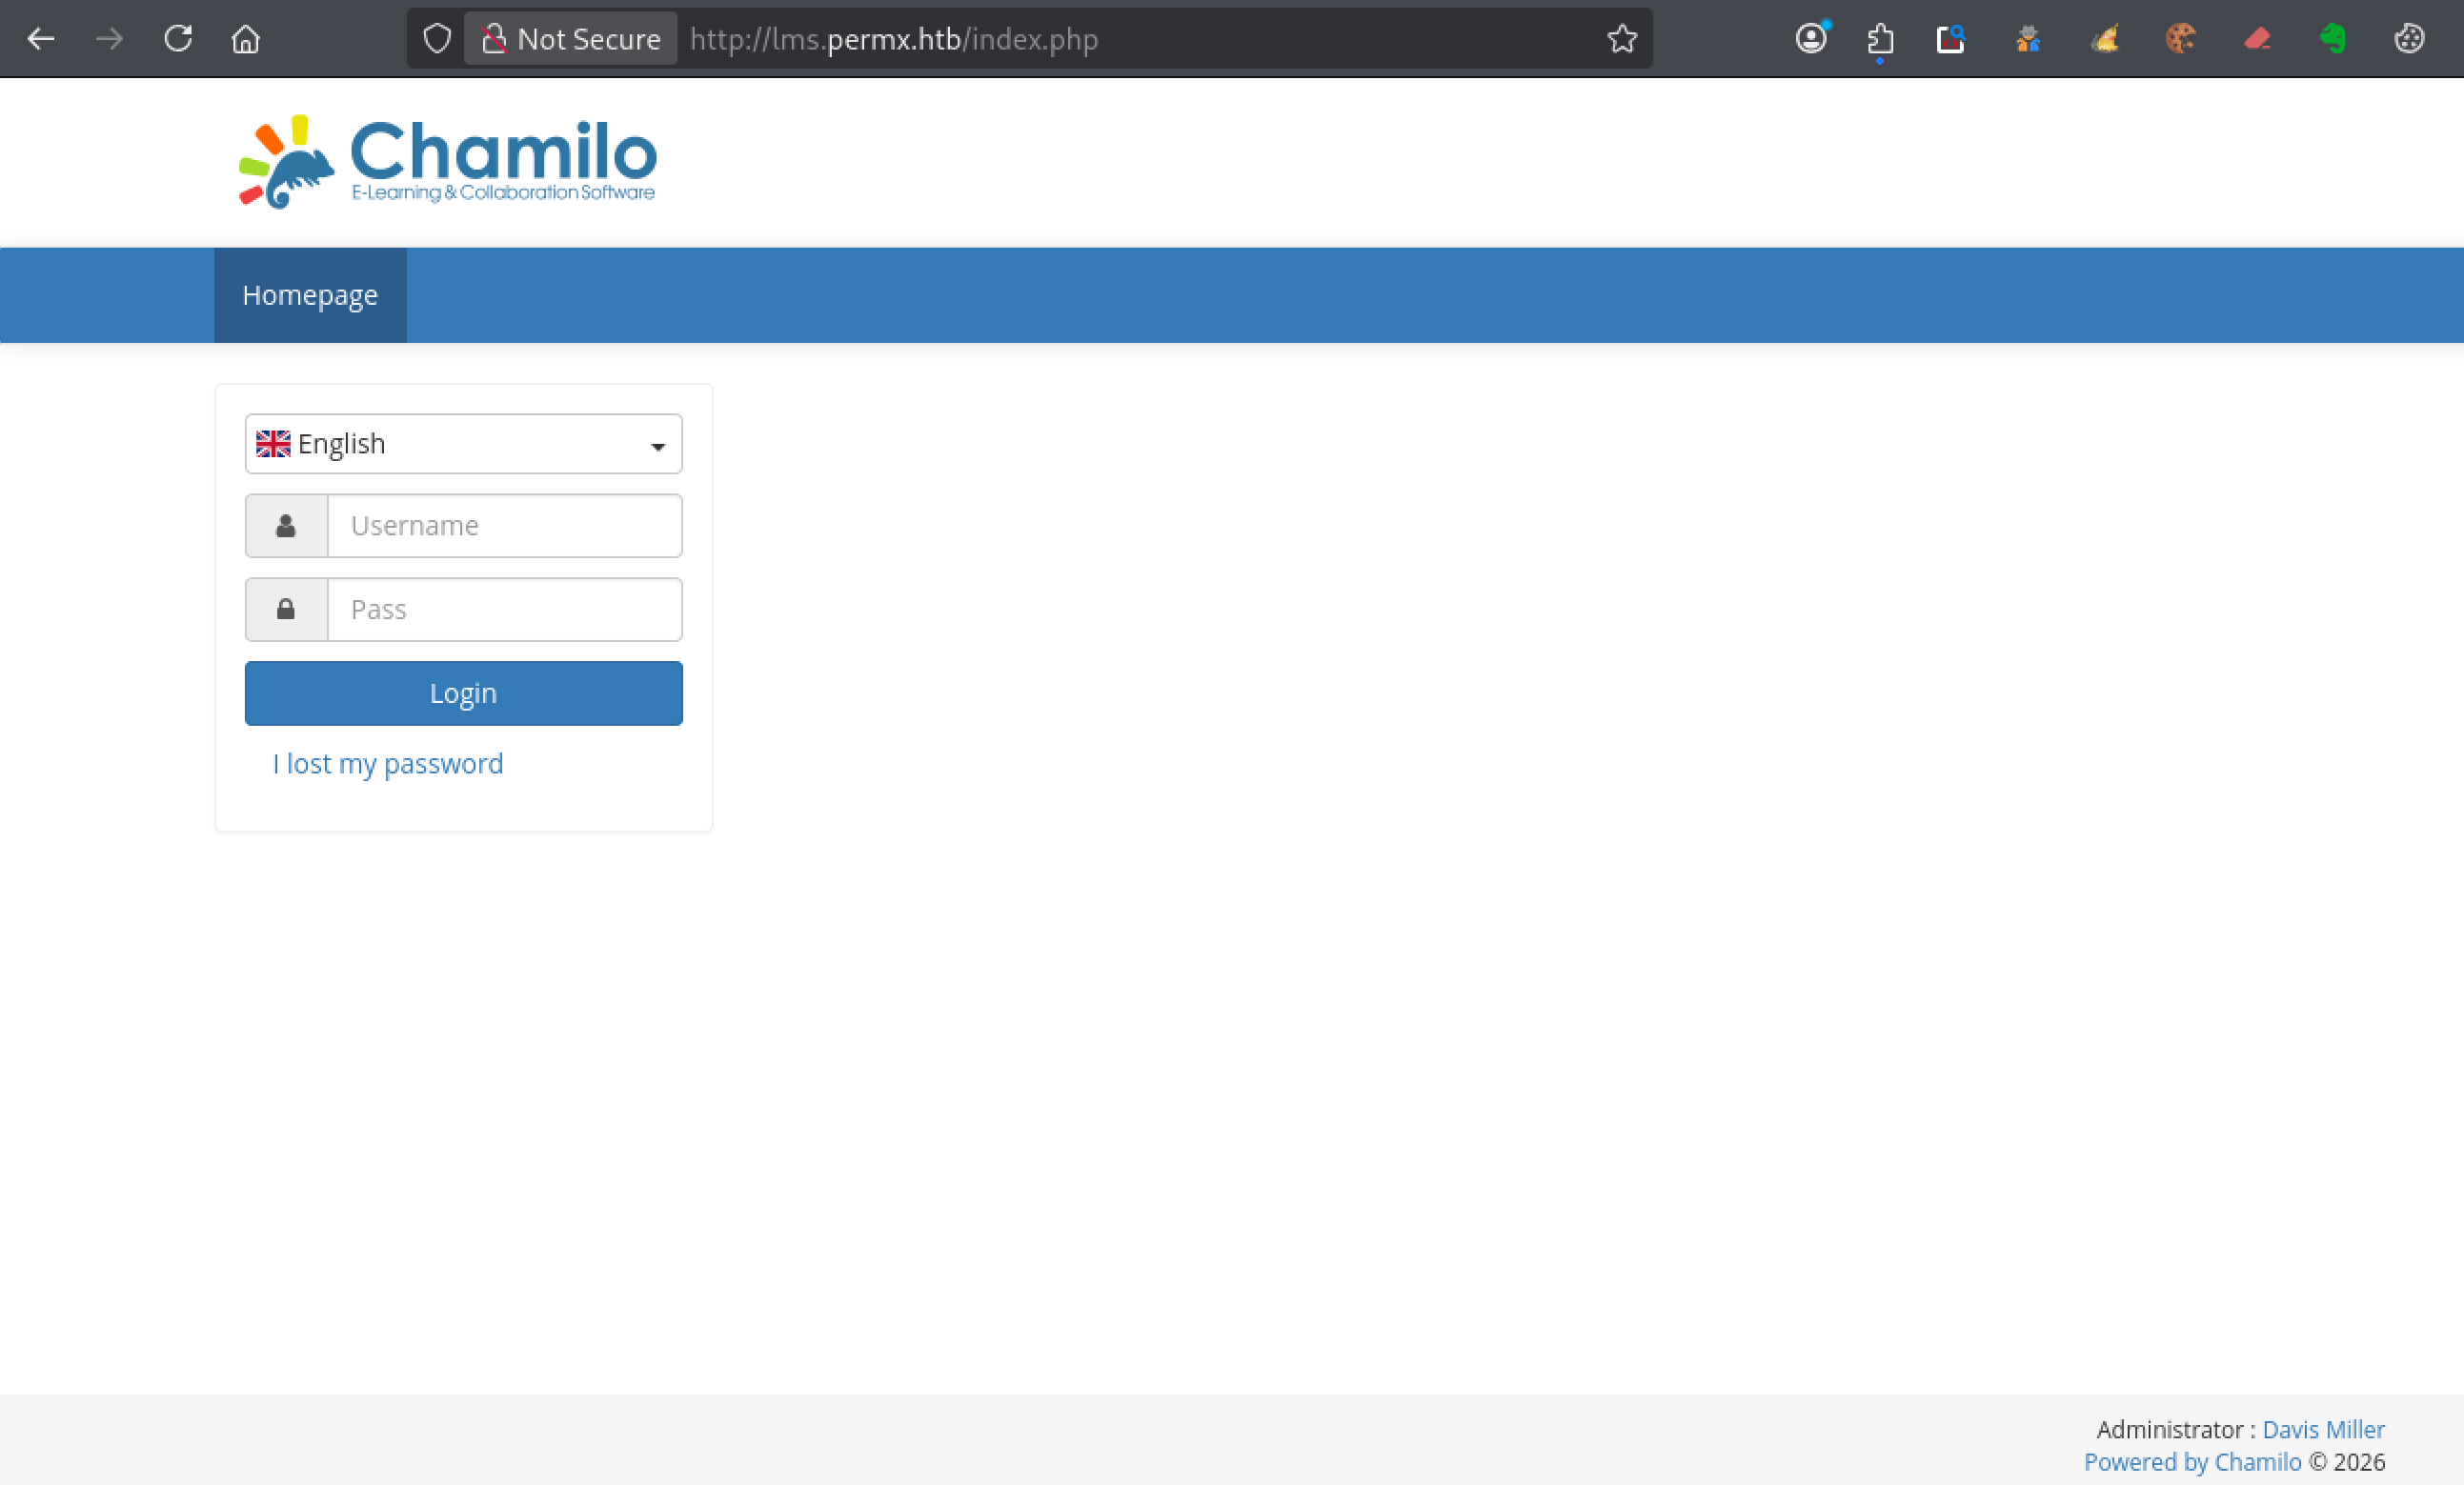This screenshot has width=2464, height=1485.
Task: Open the HackTools wizard hat extension
Action: [2105, 39]
